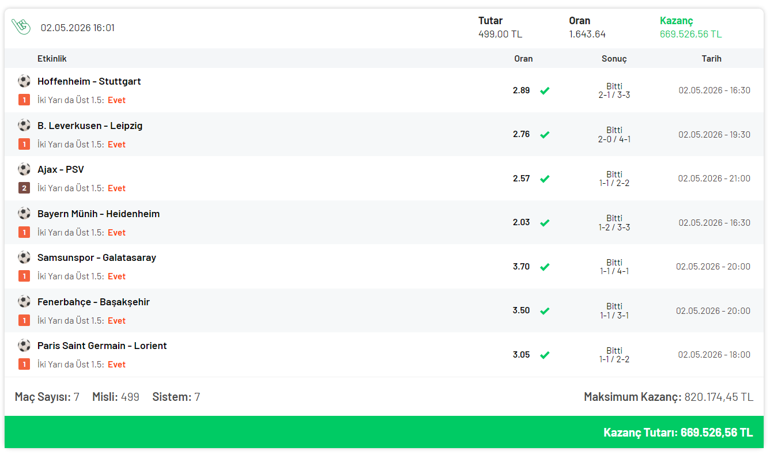Click green checkmark beside odds 2.76
Screen dimensions: 770x455
pos(545,134)
